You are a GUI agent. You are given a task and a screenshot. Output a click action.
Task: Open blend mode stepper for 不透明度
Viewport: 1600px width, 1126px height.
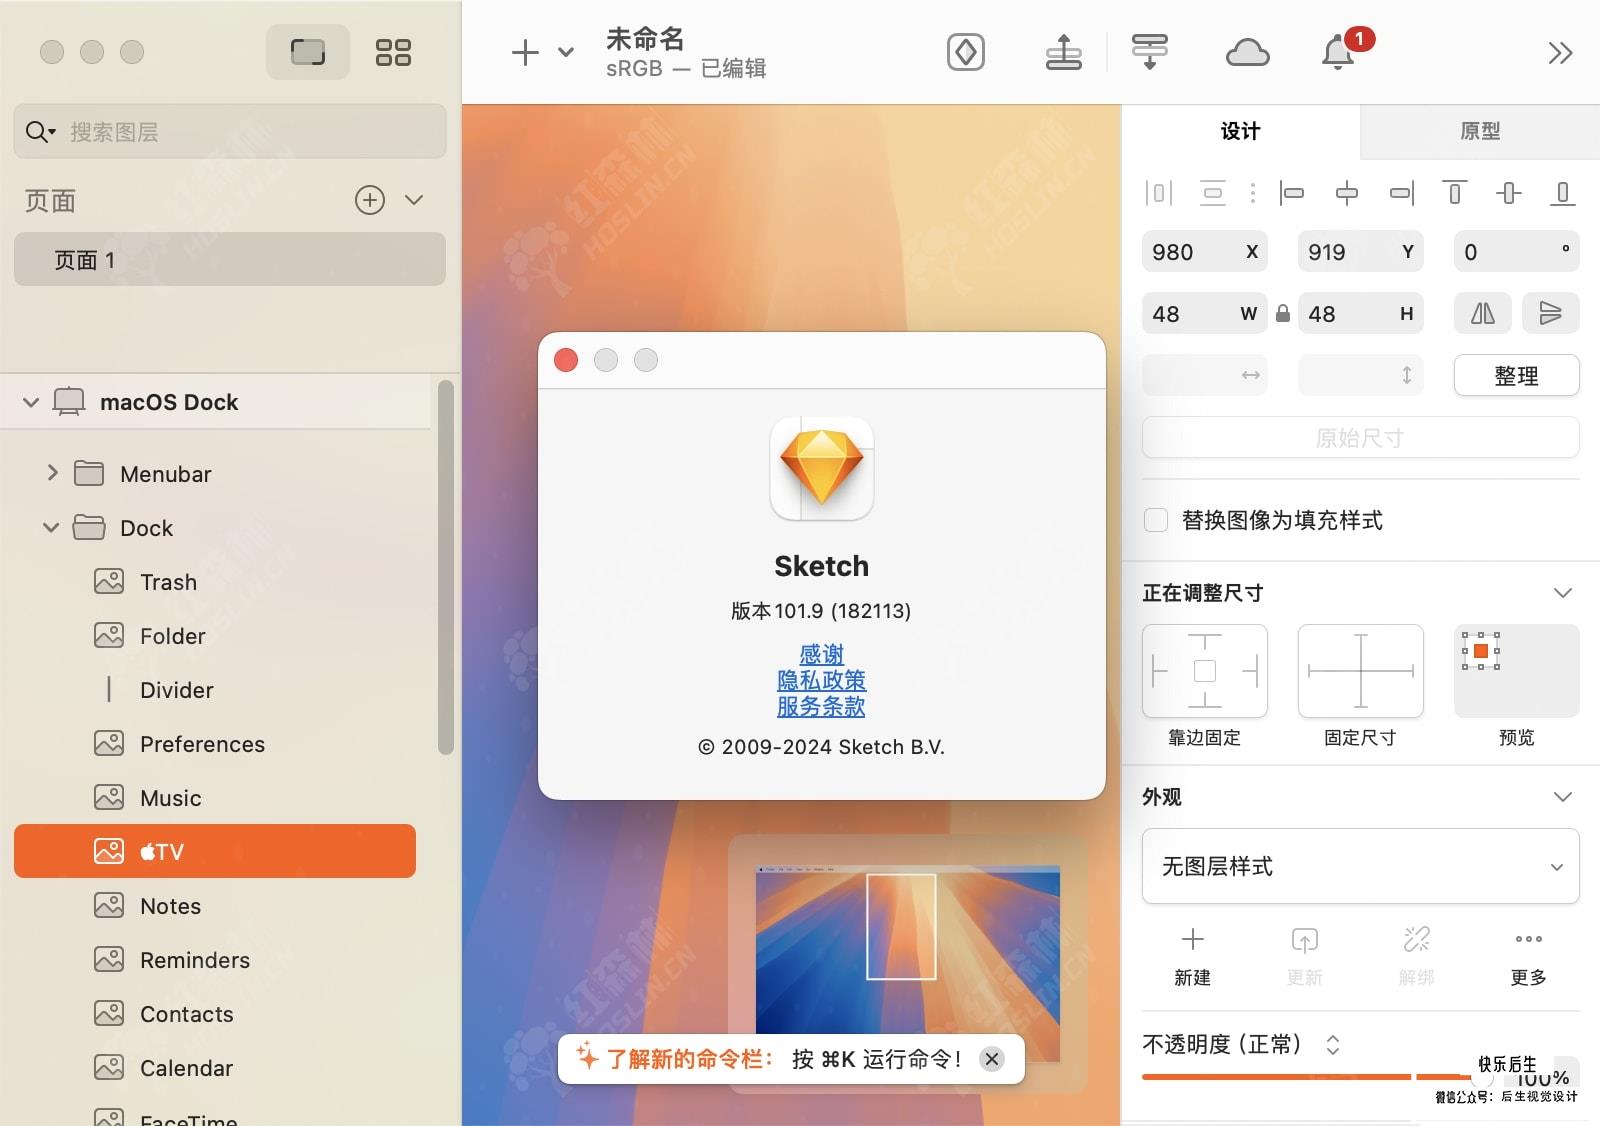[1333, 1045]
